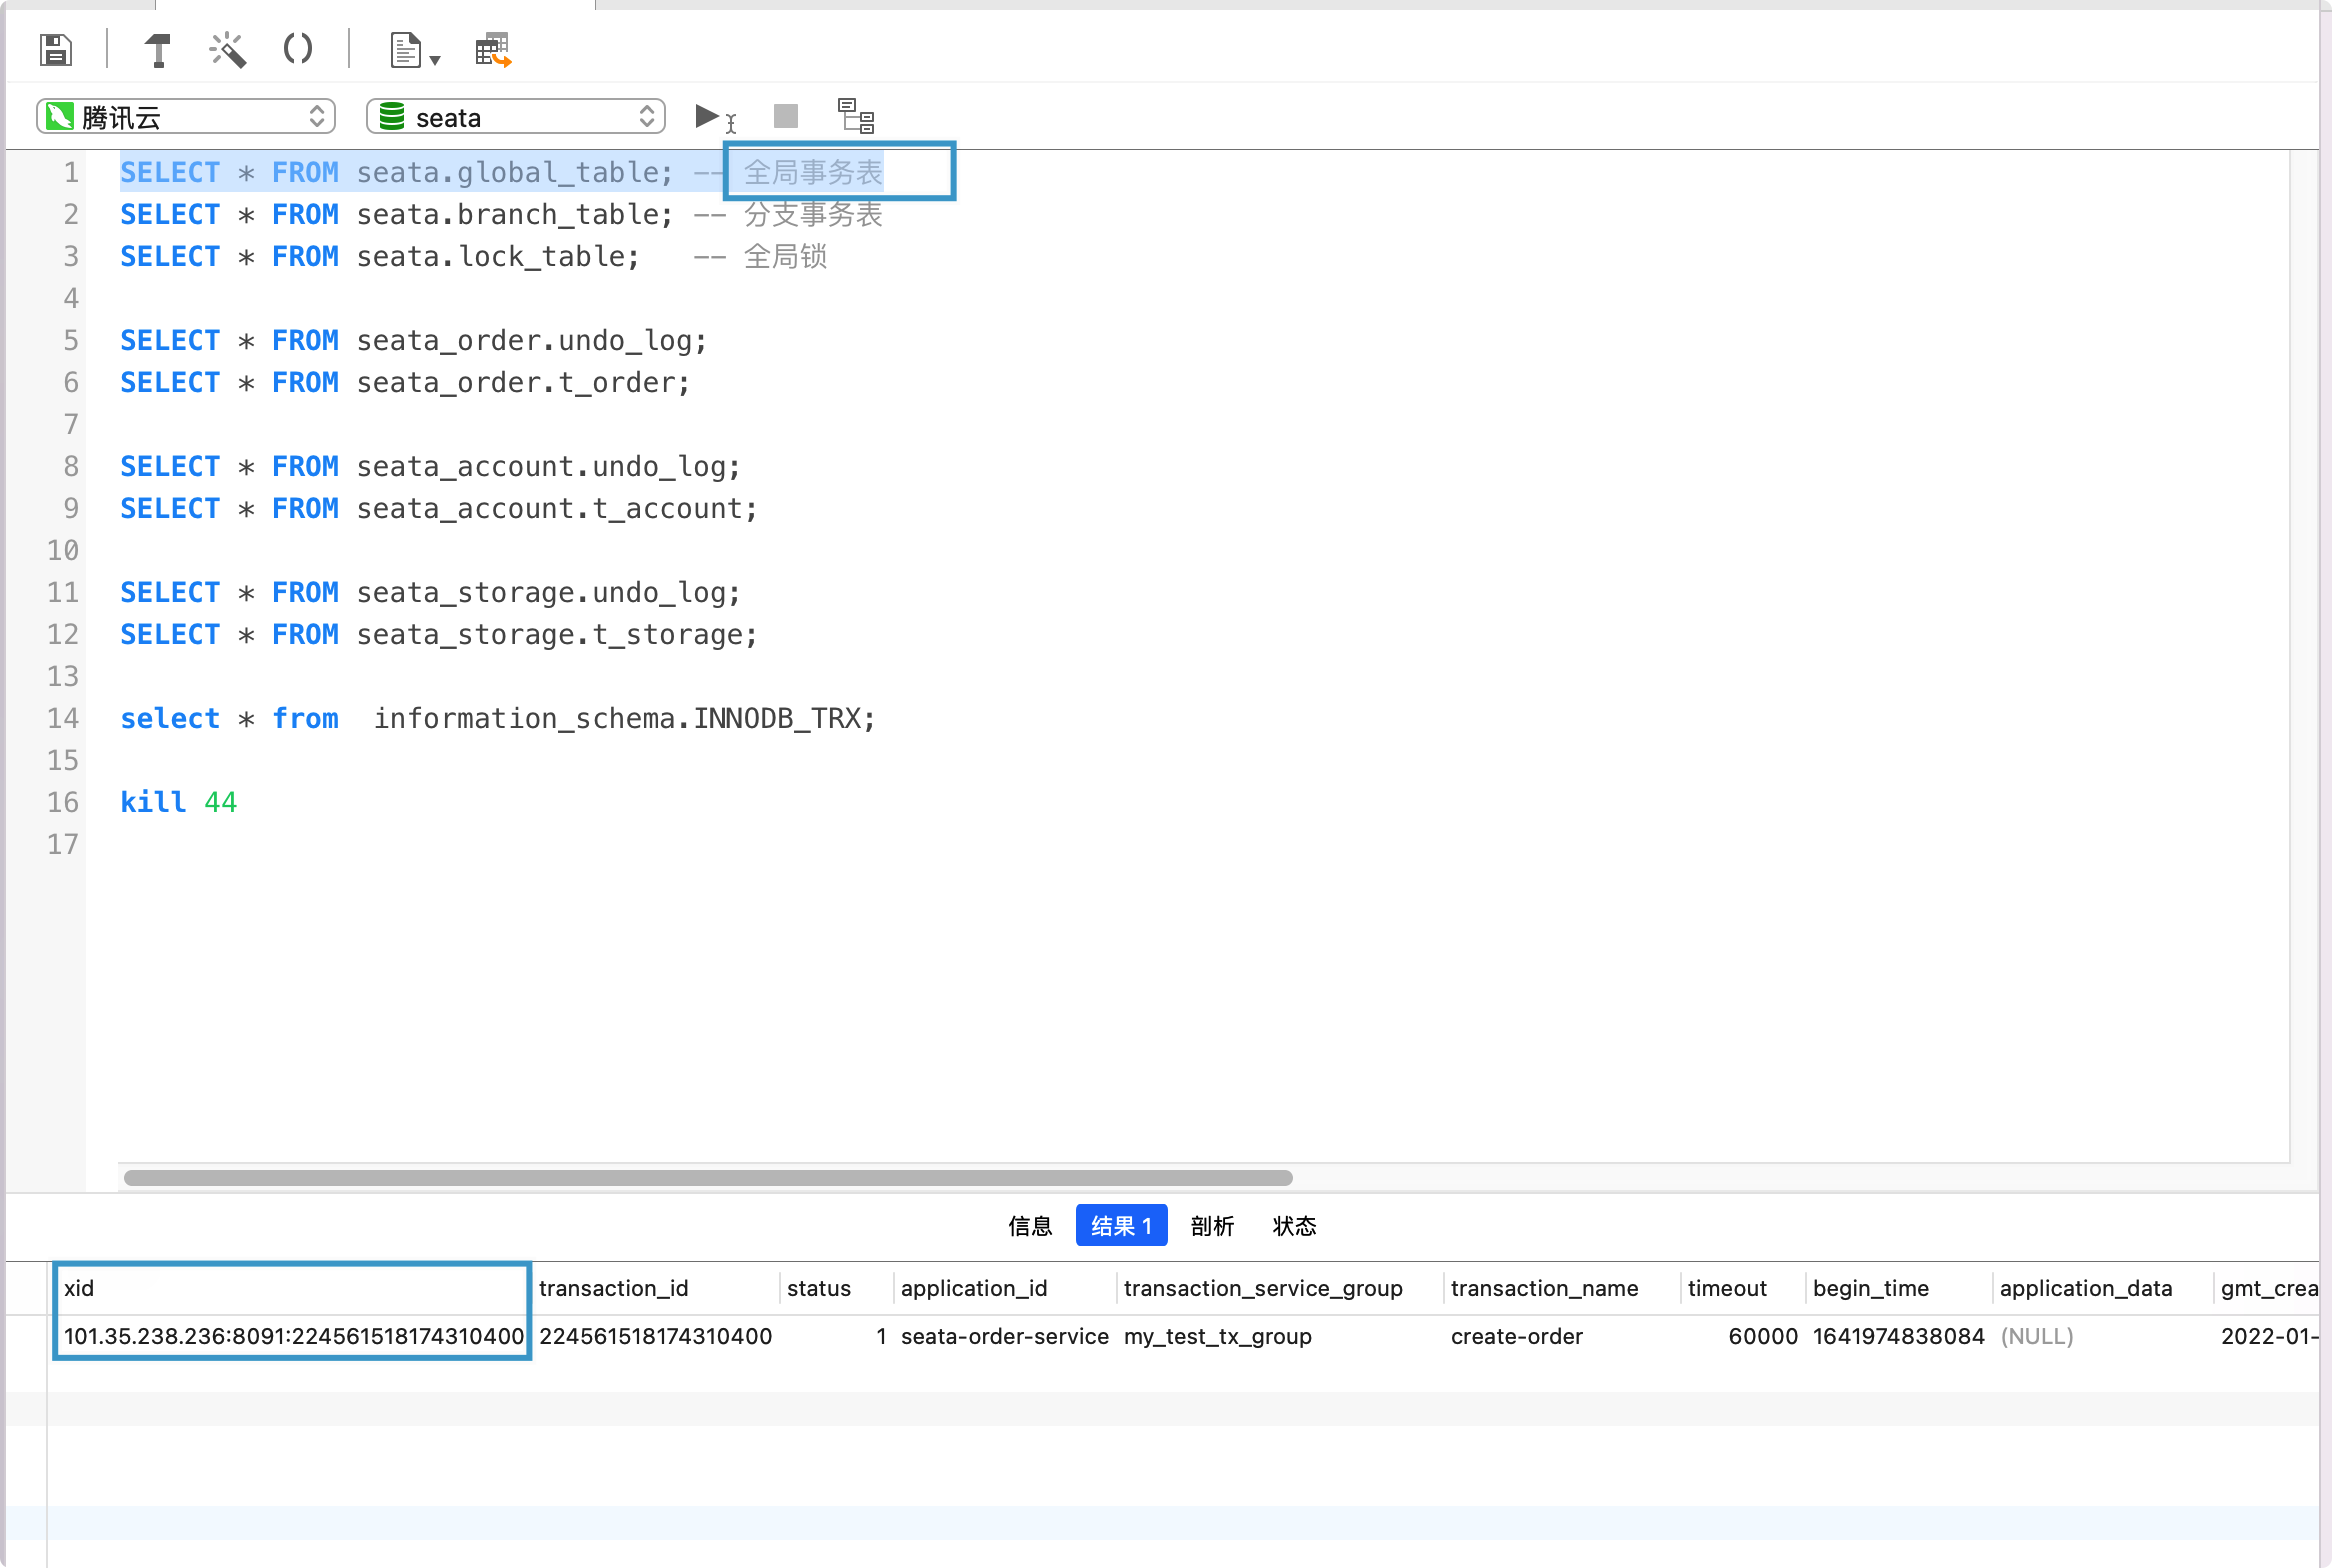Open the seata database dropdown
Screen dimensions: 2332x1568
pyautogui.click(x=516, y=117)
